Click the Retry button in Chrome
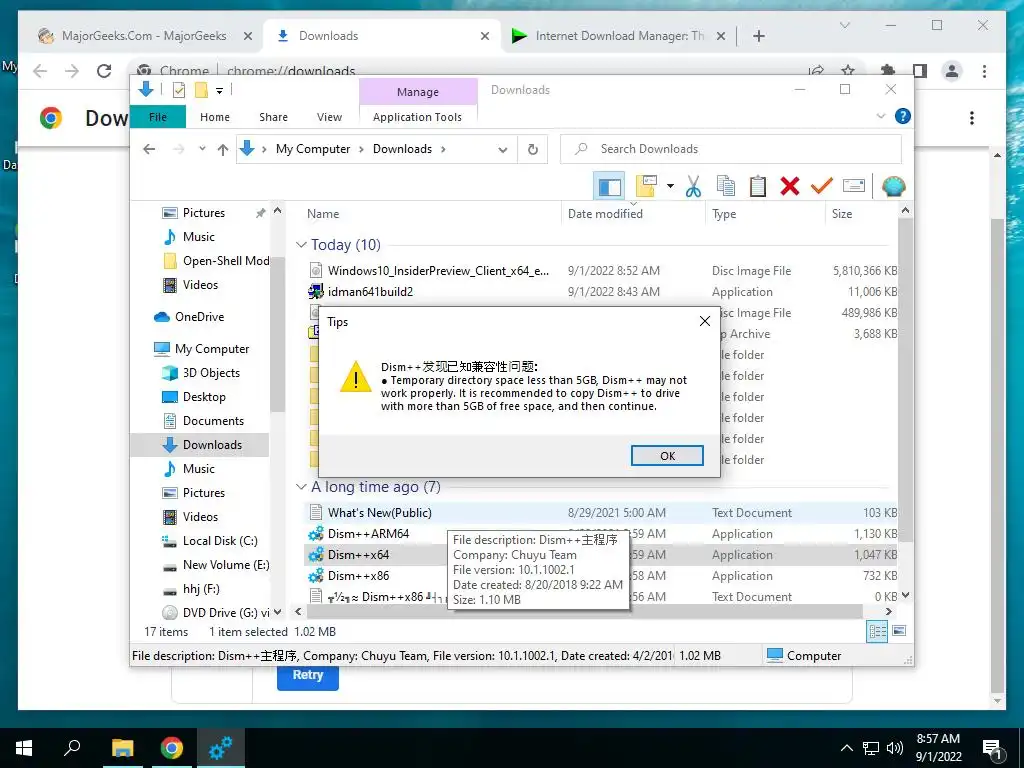 tap(308, 676)
